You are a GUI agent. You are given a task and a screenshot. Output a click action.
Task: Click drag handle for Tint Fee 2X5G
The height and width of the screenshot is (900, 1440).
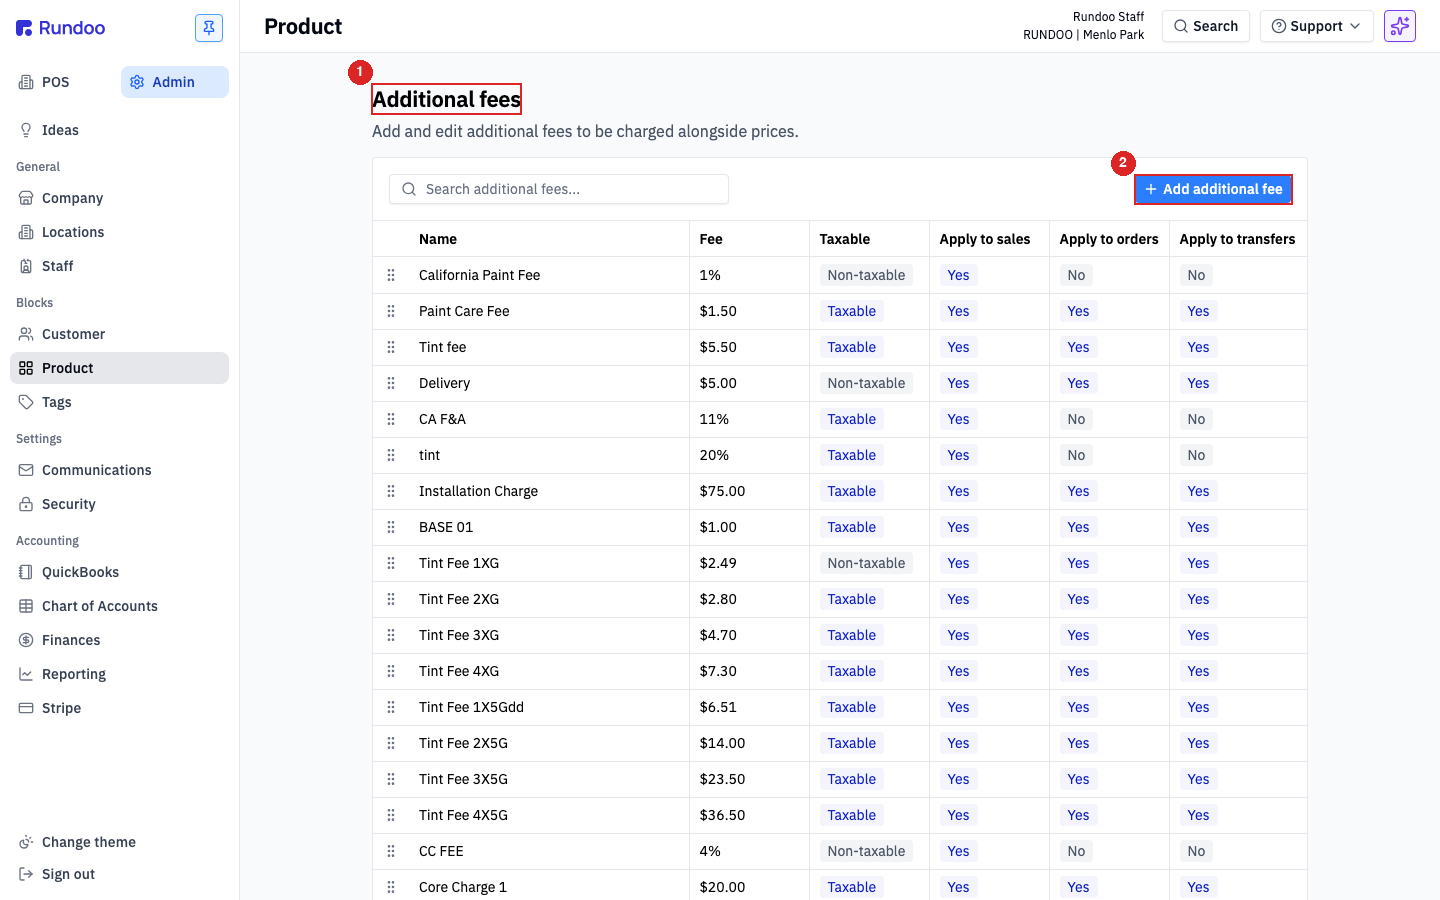click(x=391, y=743)
